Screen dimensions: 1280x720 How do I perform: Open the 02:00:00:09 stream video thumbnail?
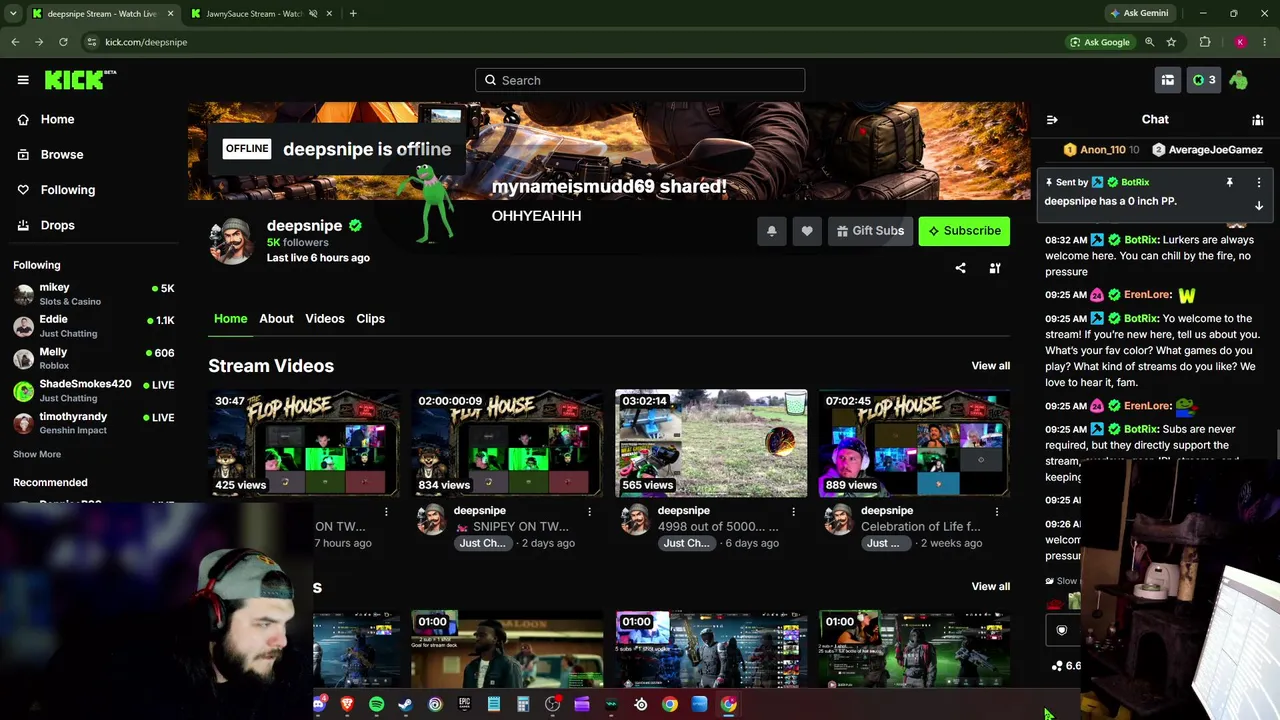click(508, 443)
